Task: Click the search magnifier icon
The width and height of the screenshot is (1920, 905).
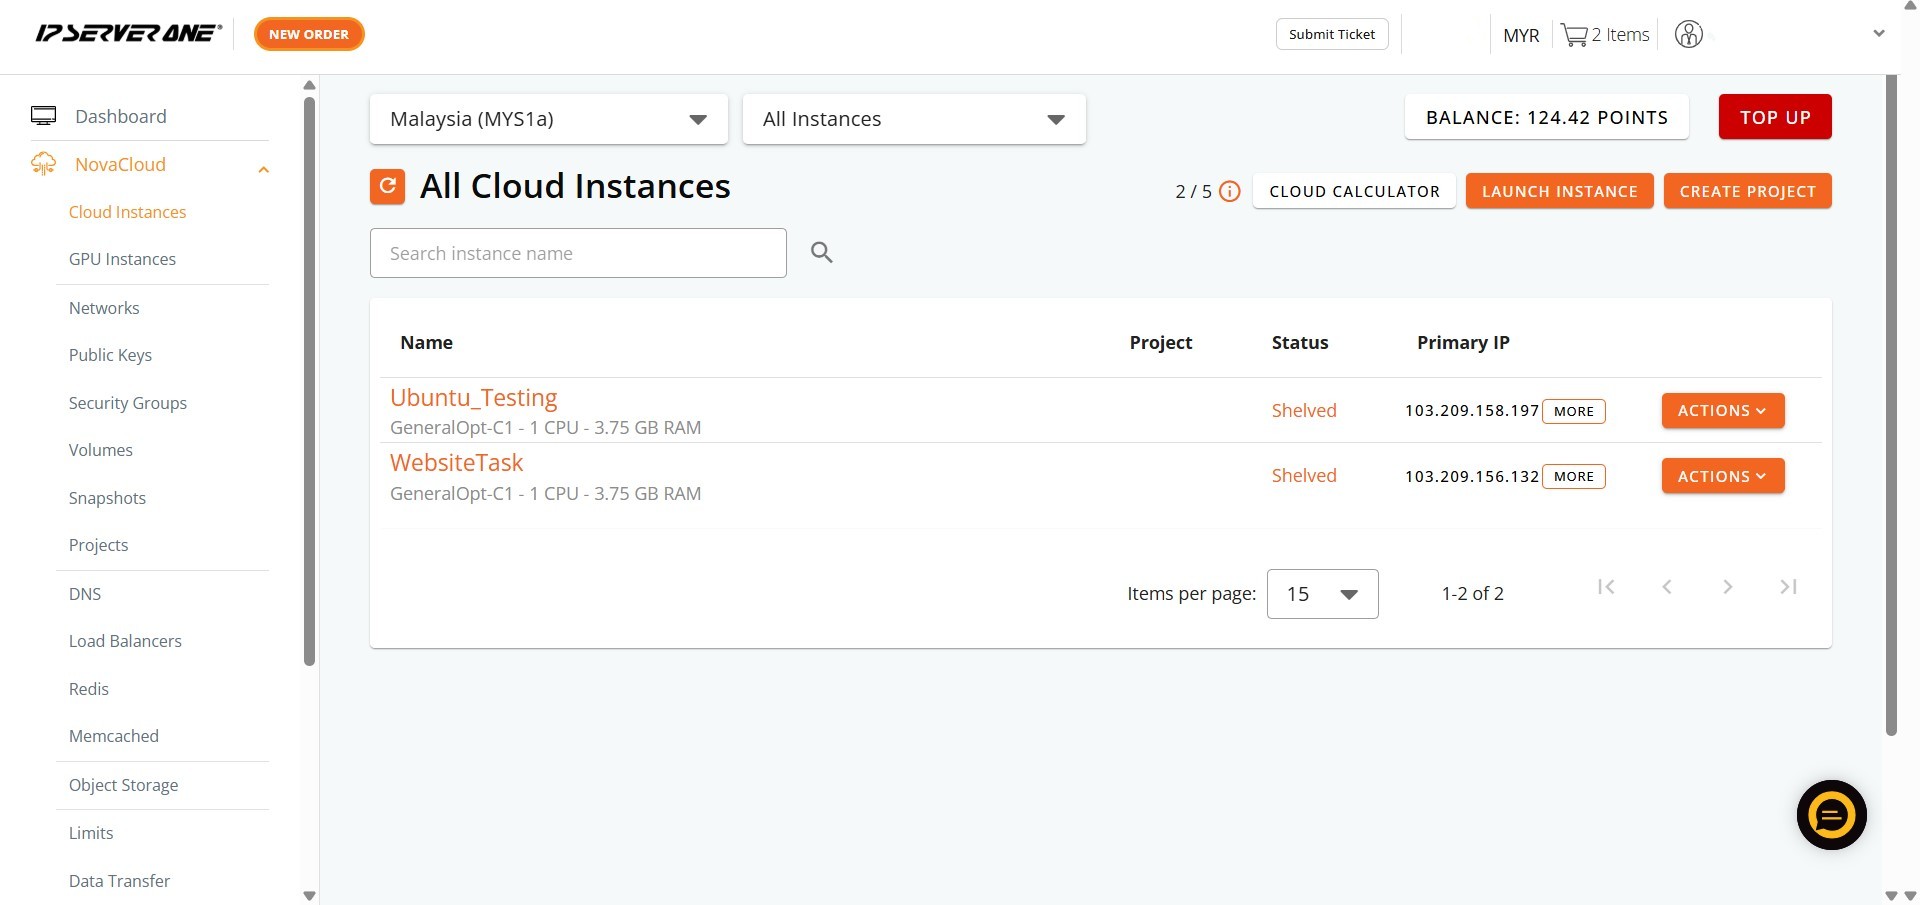Action: point(822,253)
